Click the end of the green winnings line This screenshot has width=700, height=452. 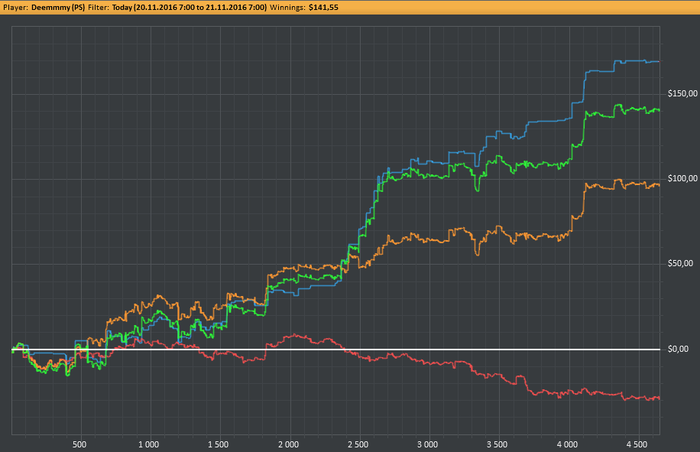point(658,110)
